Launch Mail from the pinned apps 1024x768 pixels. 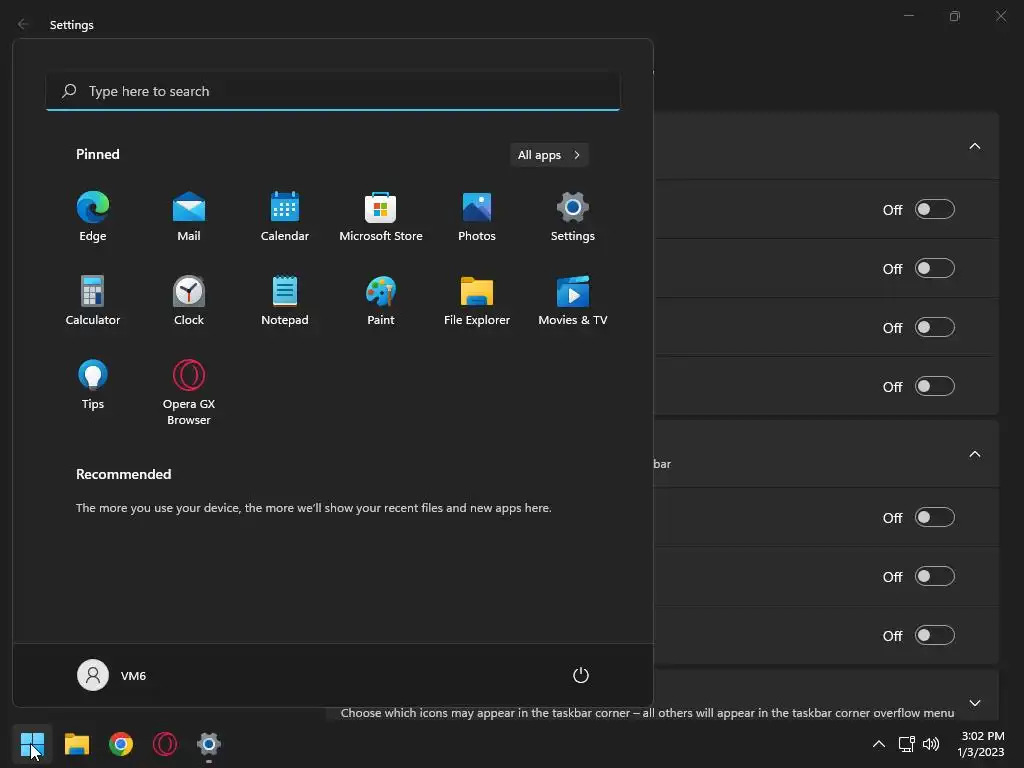[x=189, y=217]
